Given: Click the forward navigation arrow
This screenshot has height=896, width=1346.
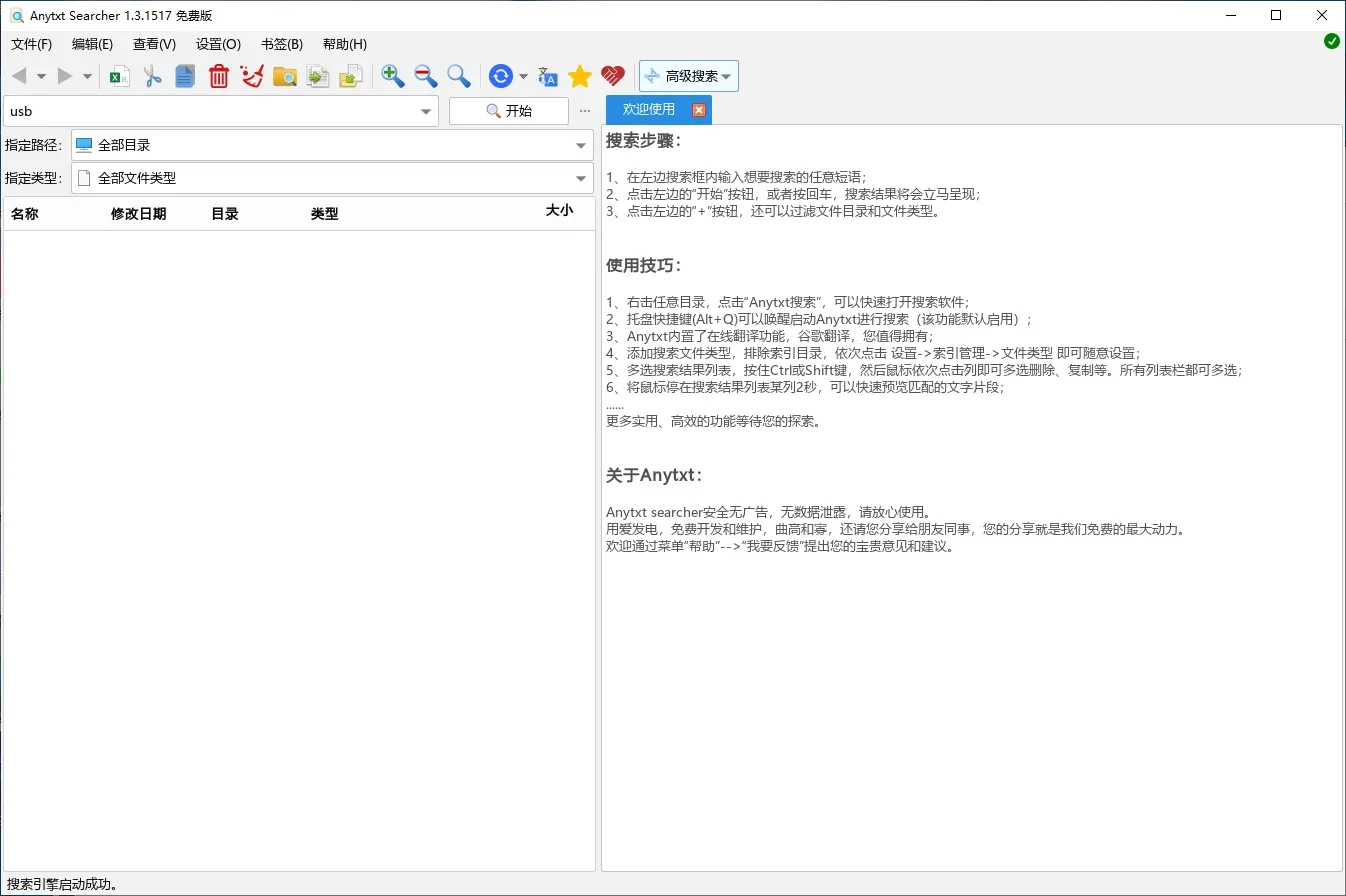Looking at the screenshot, I should pos(65,76).
